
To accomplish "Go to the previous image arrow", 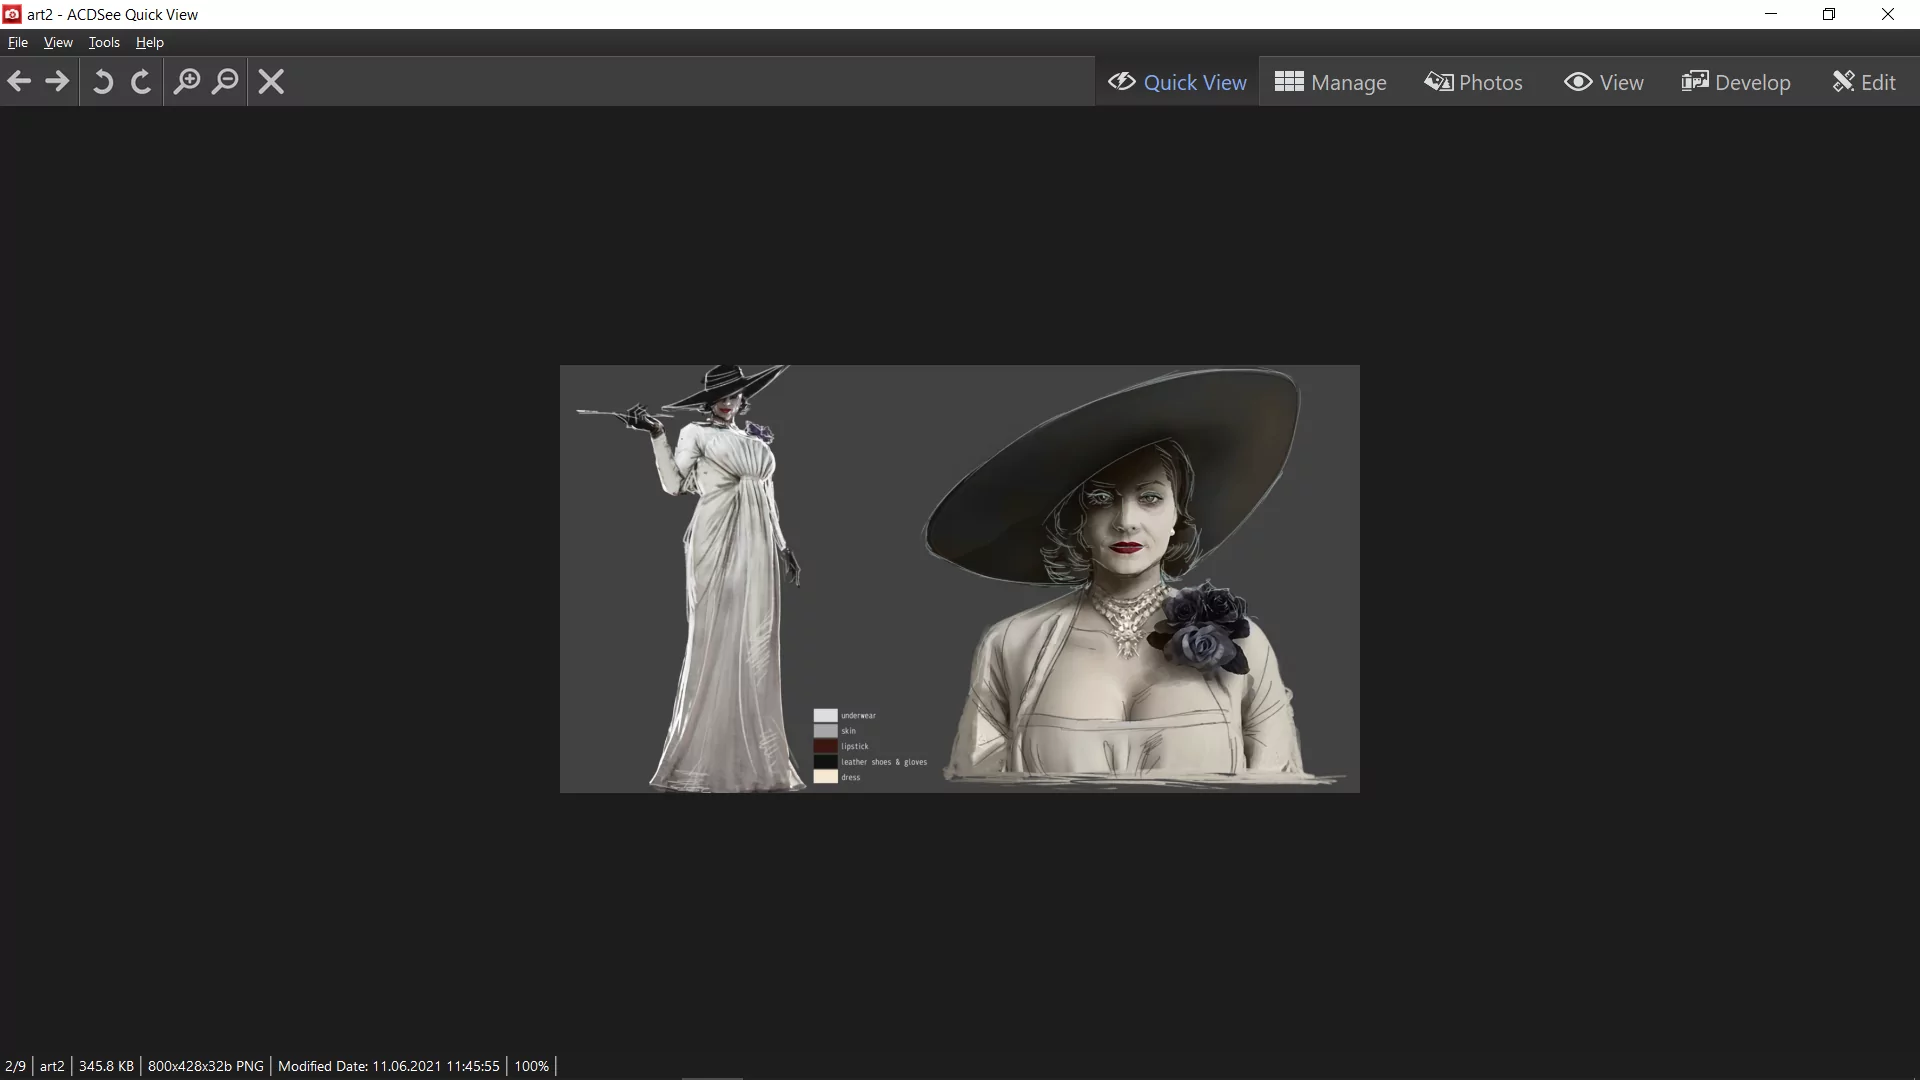I will 19,82.
